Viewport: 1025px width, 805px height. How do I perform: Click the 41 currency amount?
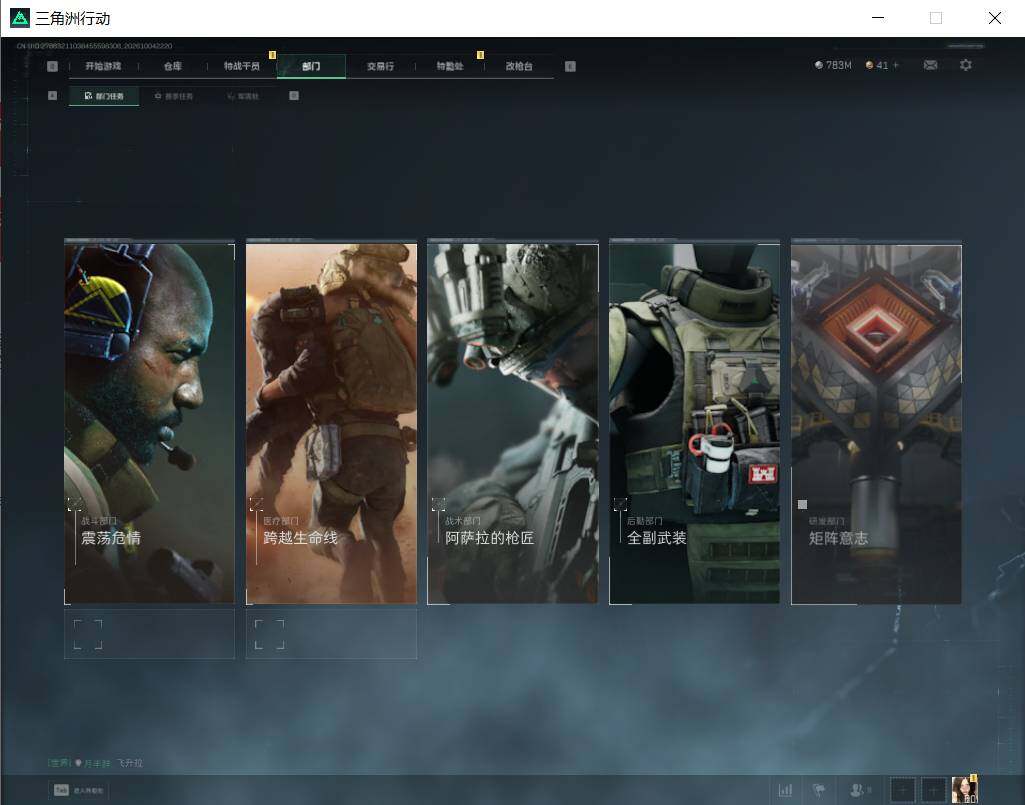tap(882, 65)
